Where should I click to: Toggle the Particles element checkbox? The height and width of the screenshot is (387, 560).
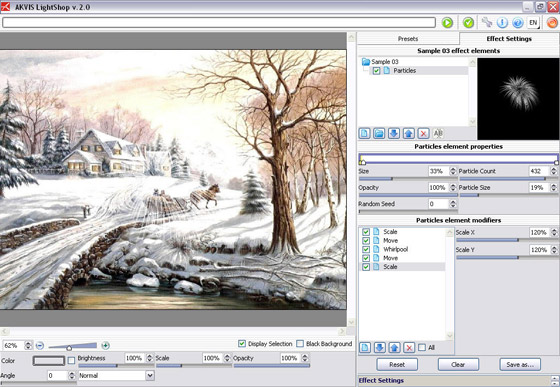point(376,71)
